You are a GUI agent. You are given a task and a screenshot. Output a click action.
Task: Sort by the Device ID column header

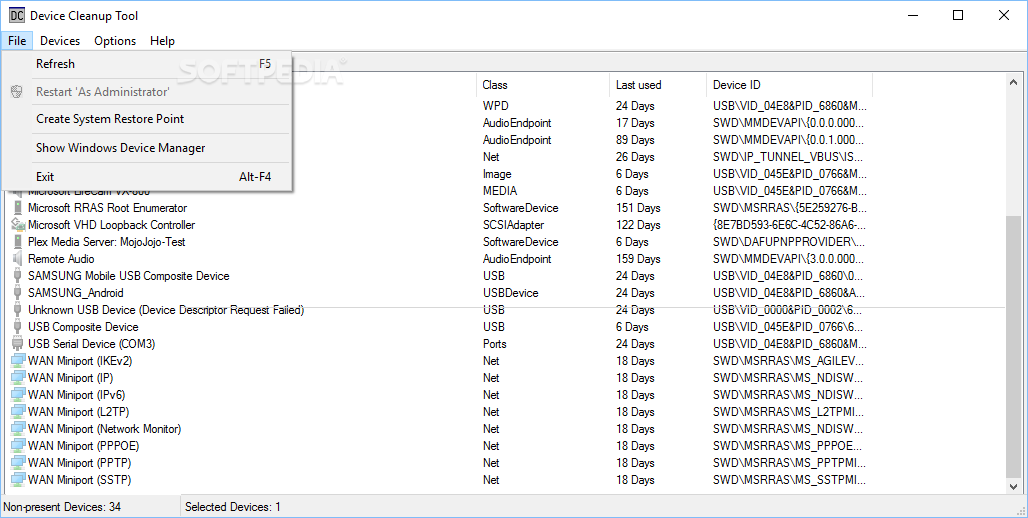[789, 85]
